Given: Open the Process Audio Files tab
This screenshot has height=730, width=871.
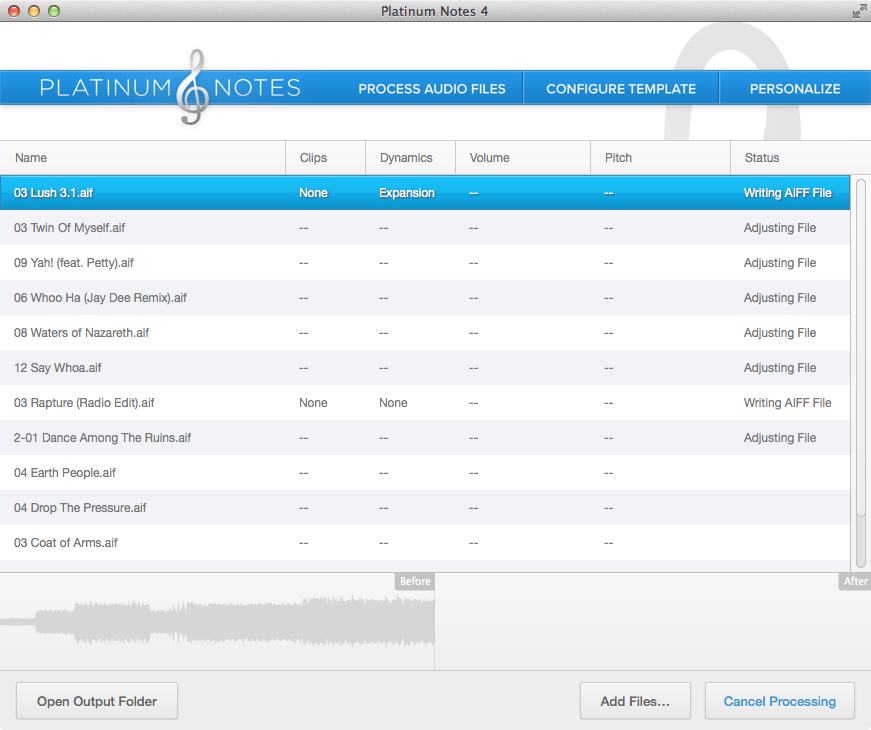Looking at the screenshot, I should pyautogui.click(x=432, y=89).
